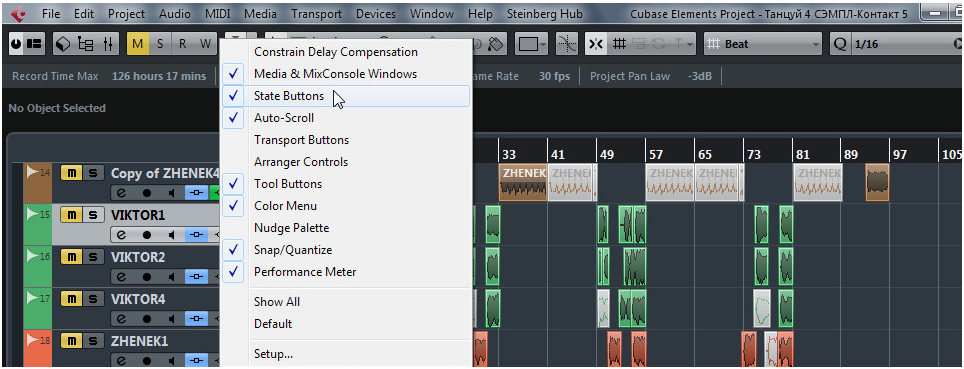Solo the VIKTOR1 track
The width and height of the screenshot is (964, 369).
92,215
